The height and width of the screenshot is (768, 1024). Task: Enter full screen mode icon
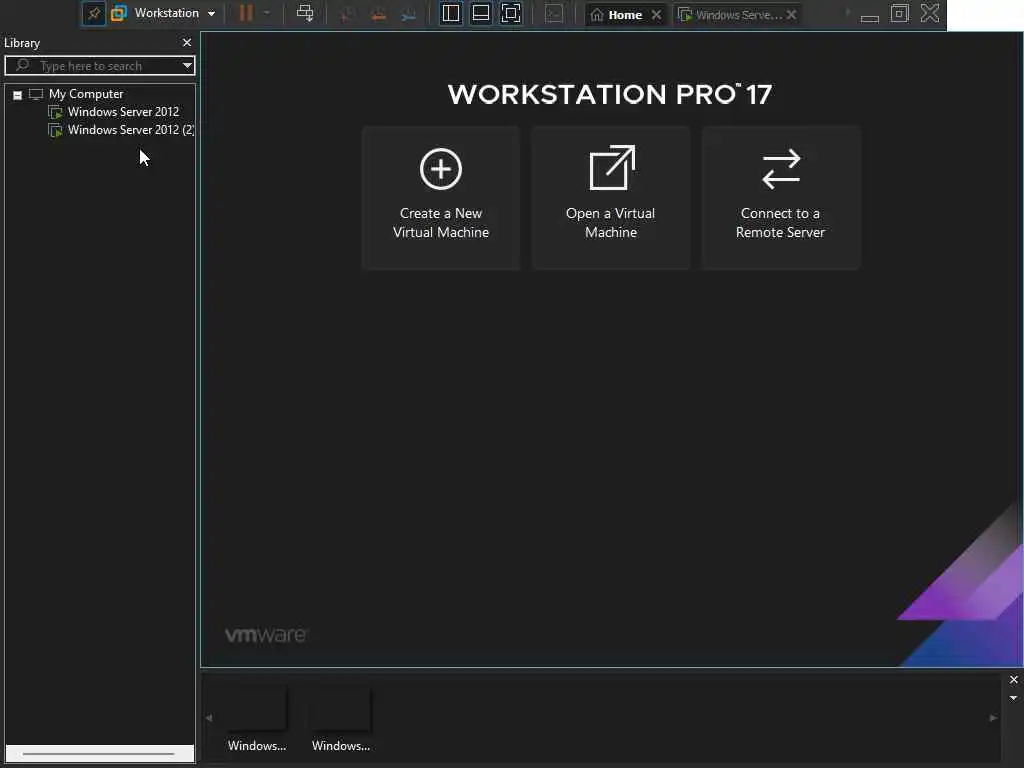tap(511, 13)
